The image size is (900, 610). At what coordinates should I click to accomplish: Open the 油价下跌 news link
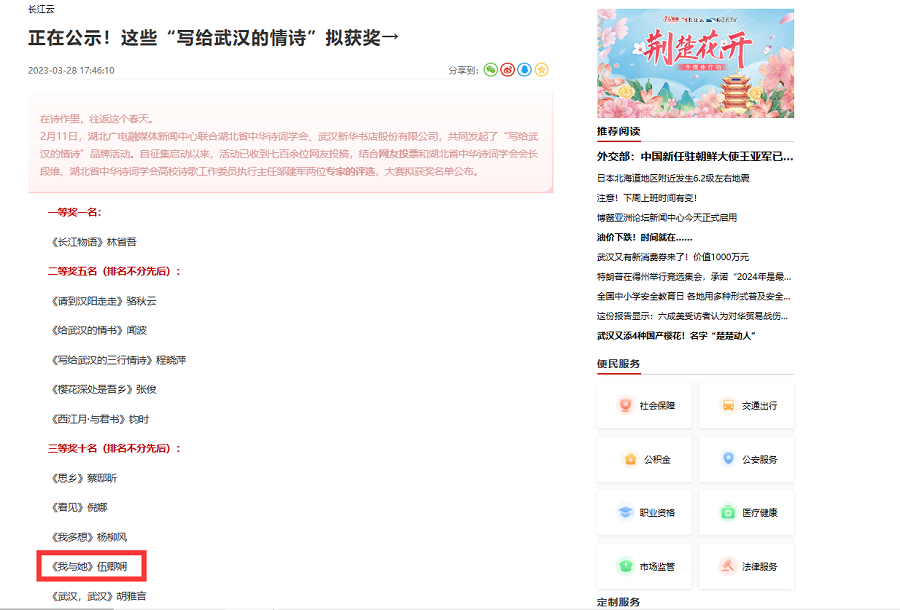(x=645, y=237)
